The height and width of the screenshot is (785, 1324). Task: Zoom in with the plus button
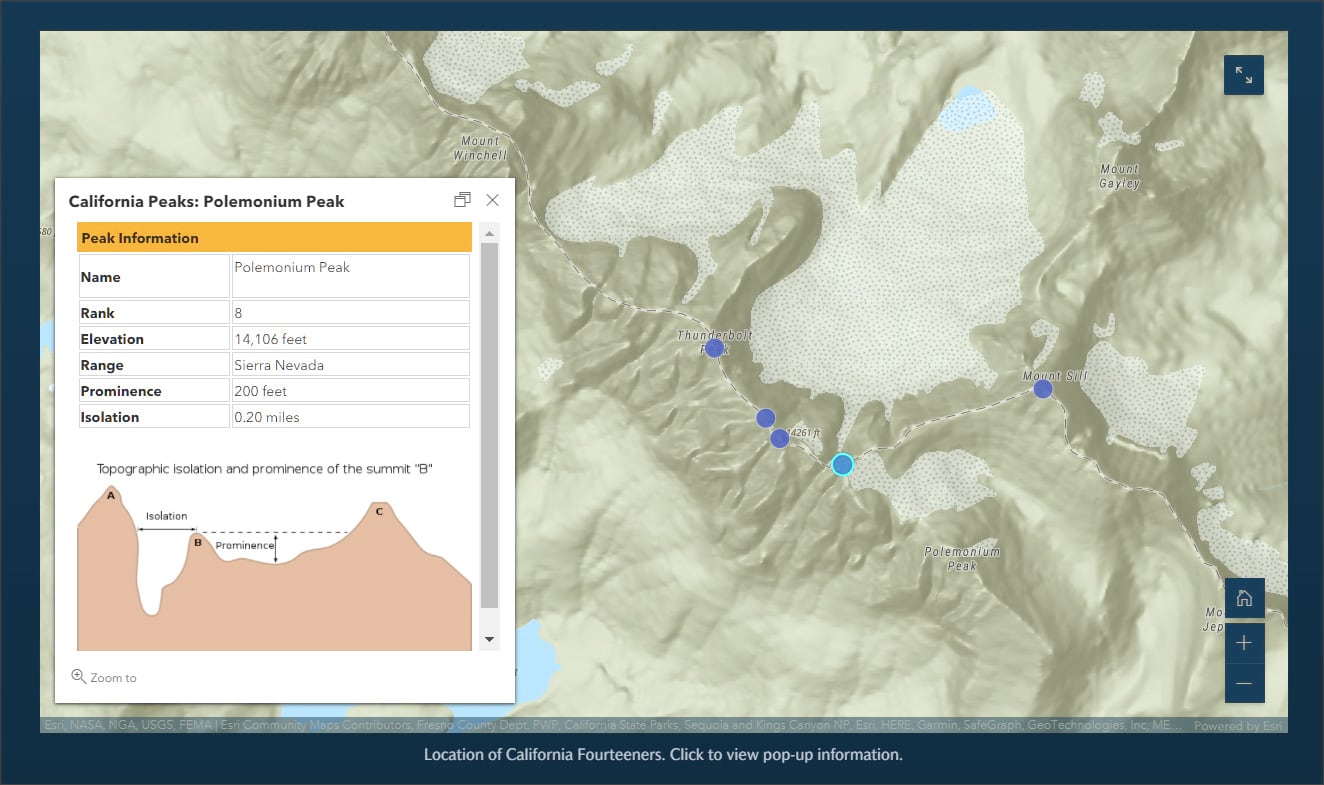pyautogui.click(x=1244, y=642)
